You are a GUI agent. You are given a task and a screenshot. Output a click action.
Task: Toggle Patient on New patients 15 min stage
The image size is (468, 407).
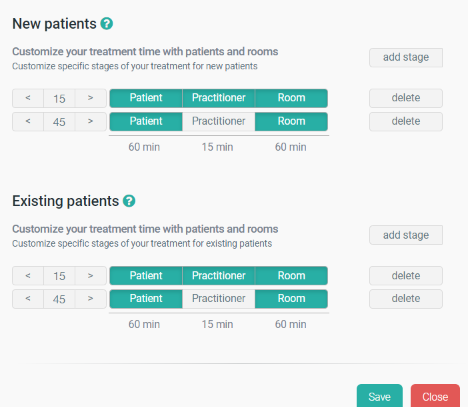(146, 98)
